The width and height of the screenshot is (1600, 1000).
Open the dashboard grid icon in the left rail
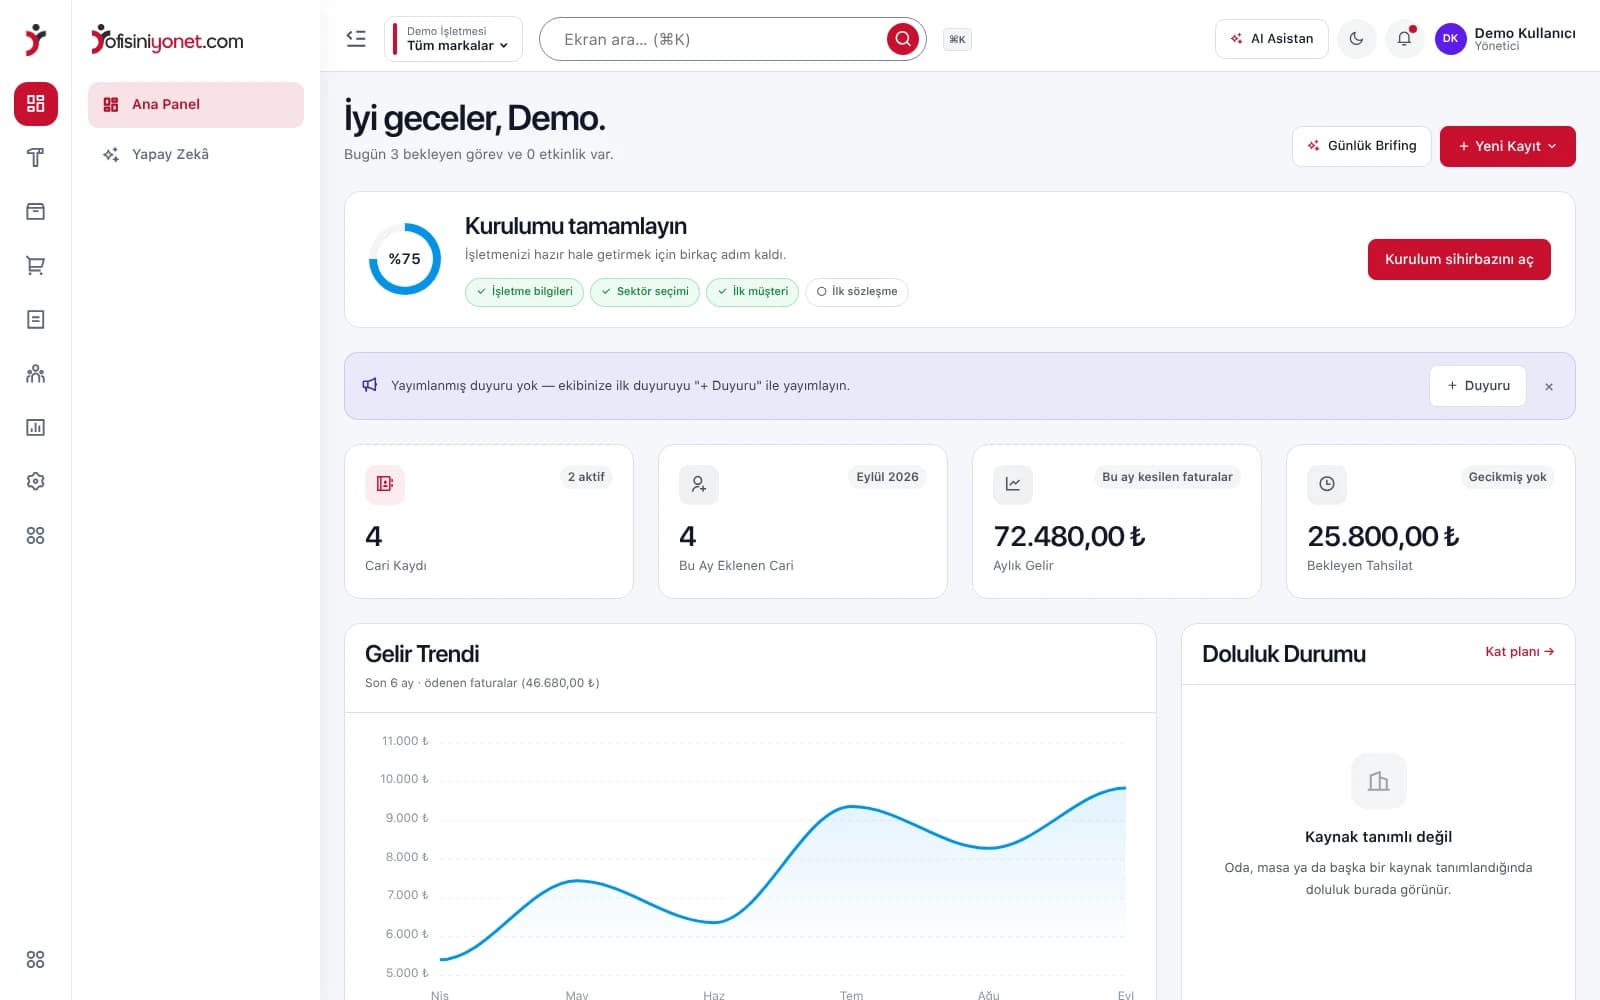36,104
